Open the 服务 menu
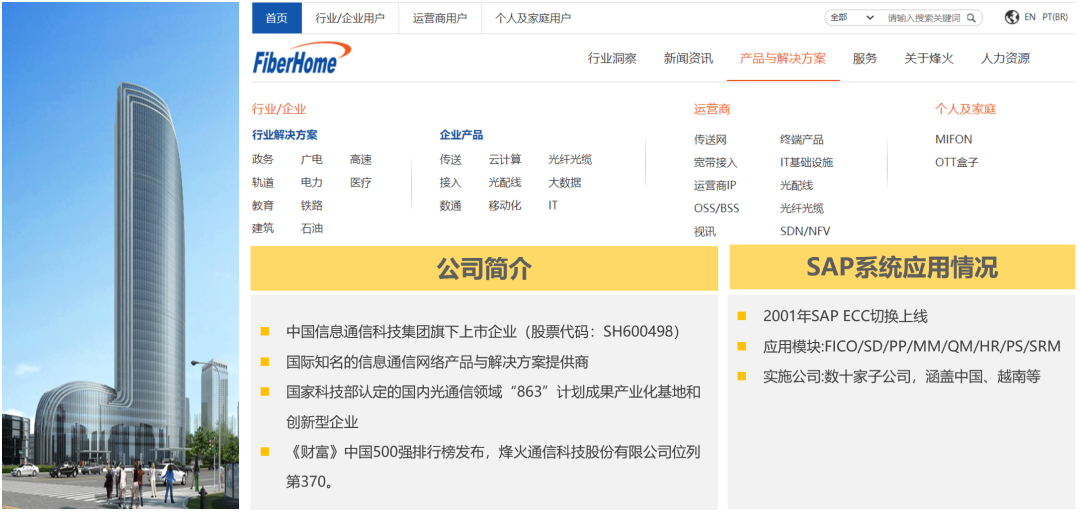Viewport: 1080px width, 512px height. pyautogui.click(x=865, y=59)
